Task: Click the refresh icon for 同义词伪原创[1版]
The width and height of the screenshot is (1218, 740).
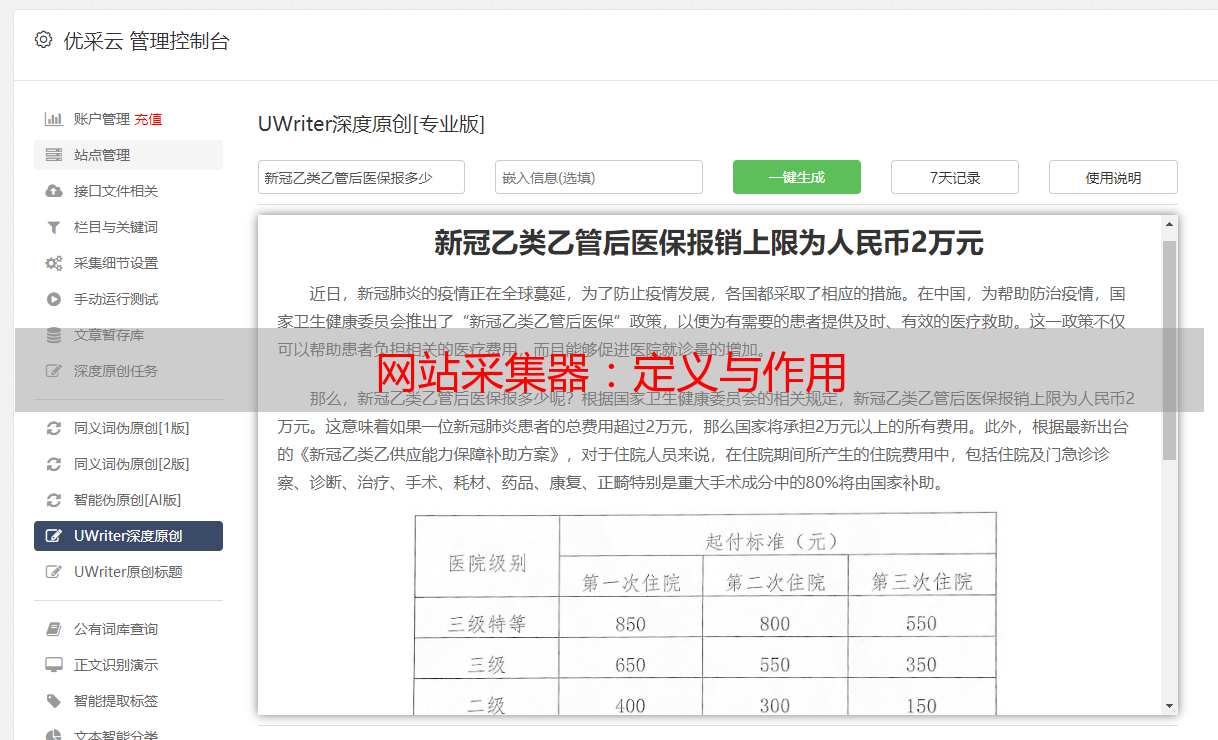Action: pyautogui.click(x=54, y=428)
